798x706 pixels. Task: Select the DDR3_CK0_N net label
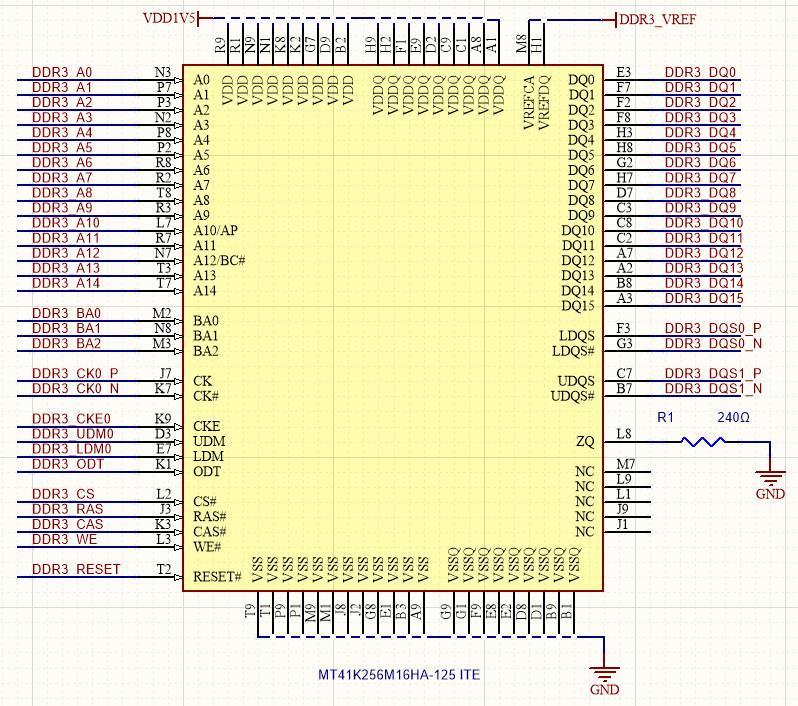point(75,388)
